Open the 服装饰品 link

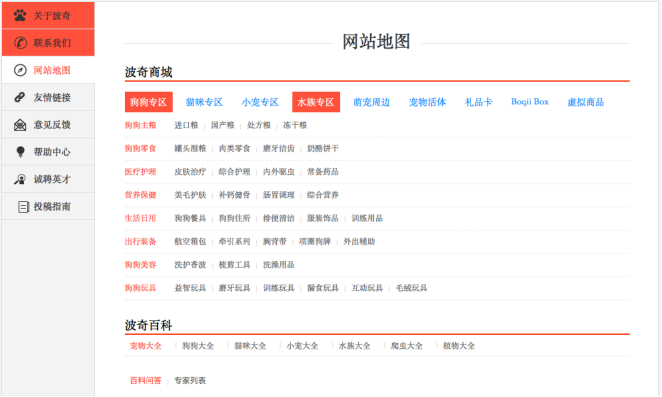(323, 218)
